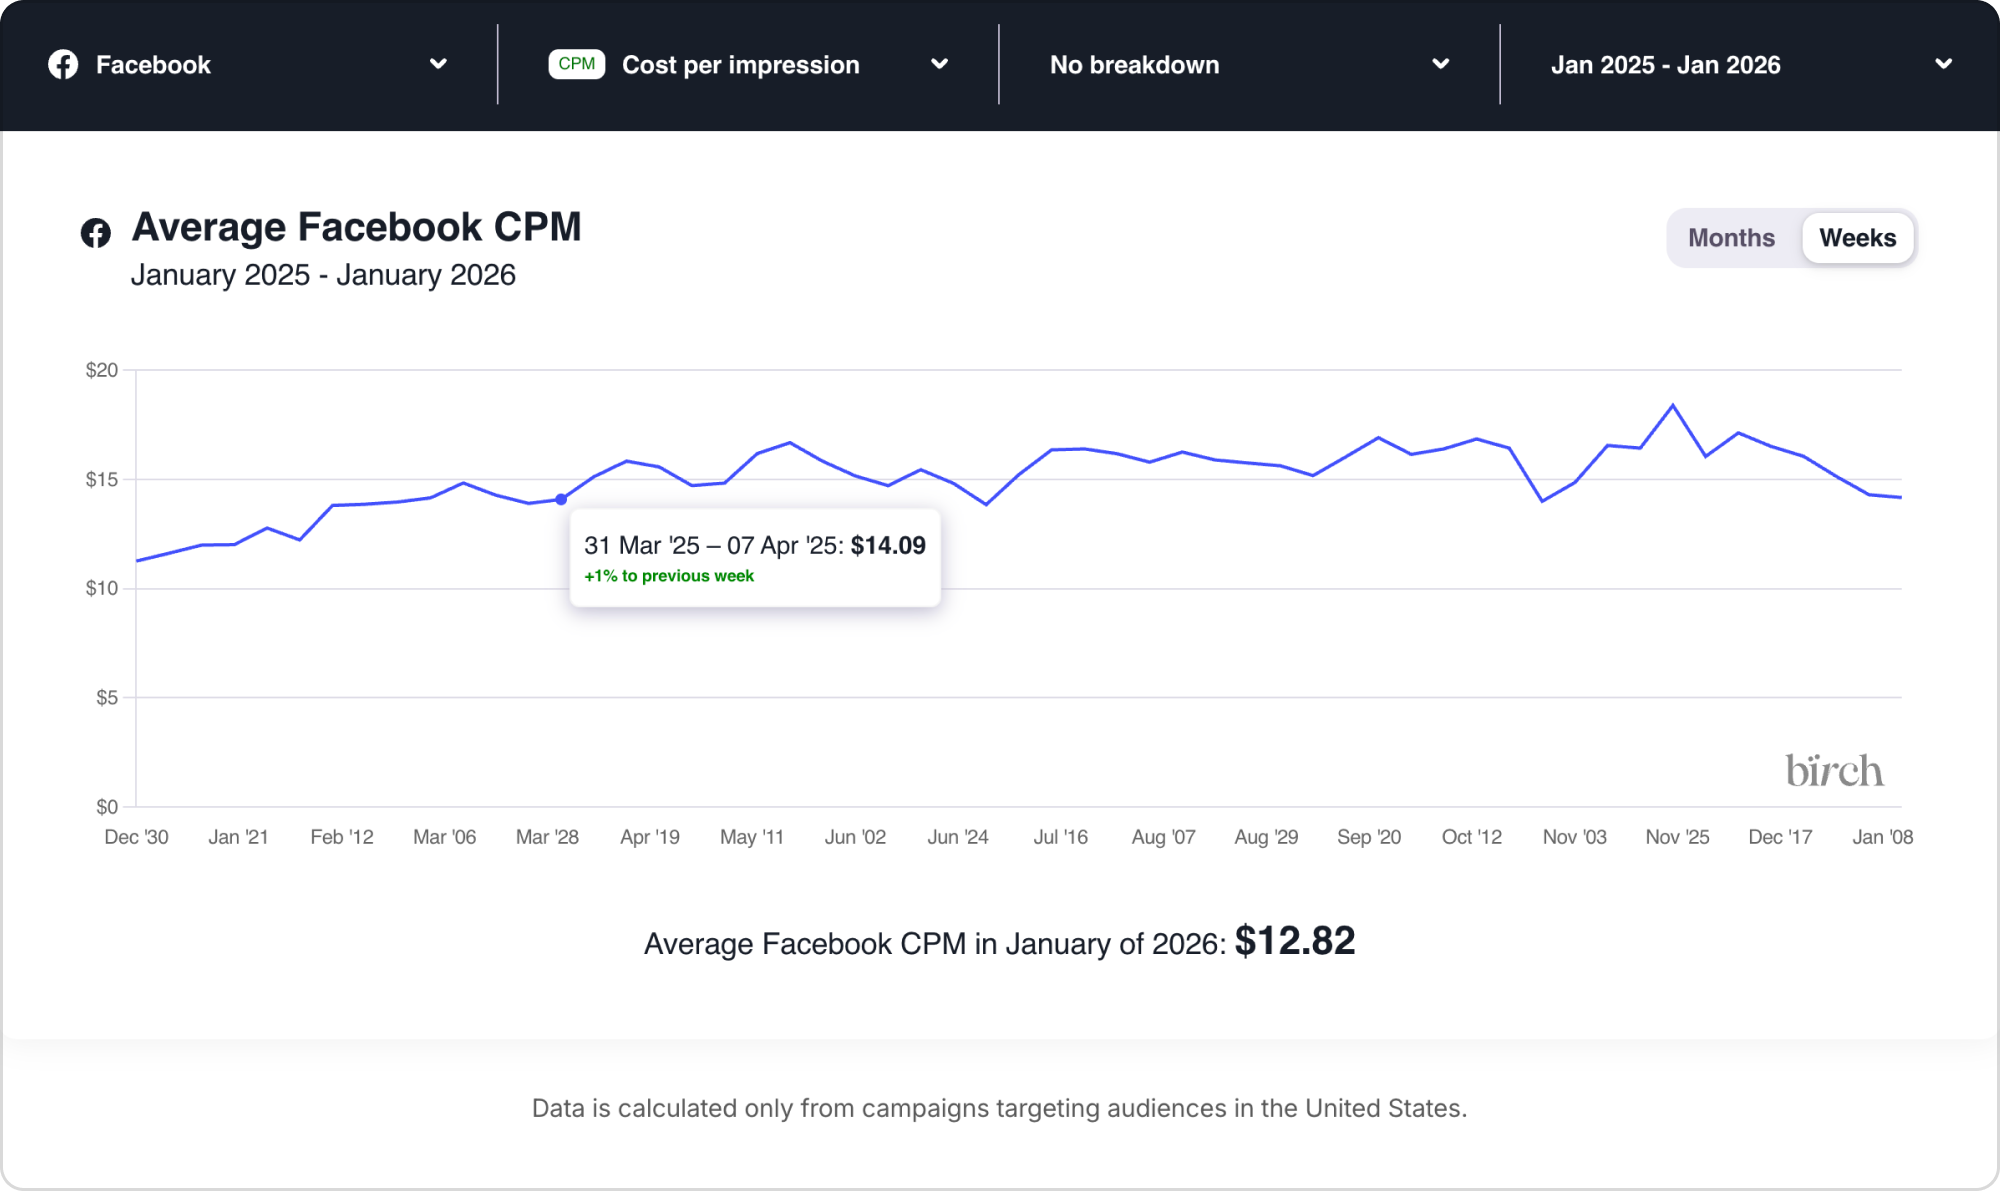Toggle the highlighted data point on the chart
Screen dimensions: 2000x1191
pyautogui.click(x=561, y=498)
